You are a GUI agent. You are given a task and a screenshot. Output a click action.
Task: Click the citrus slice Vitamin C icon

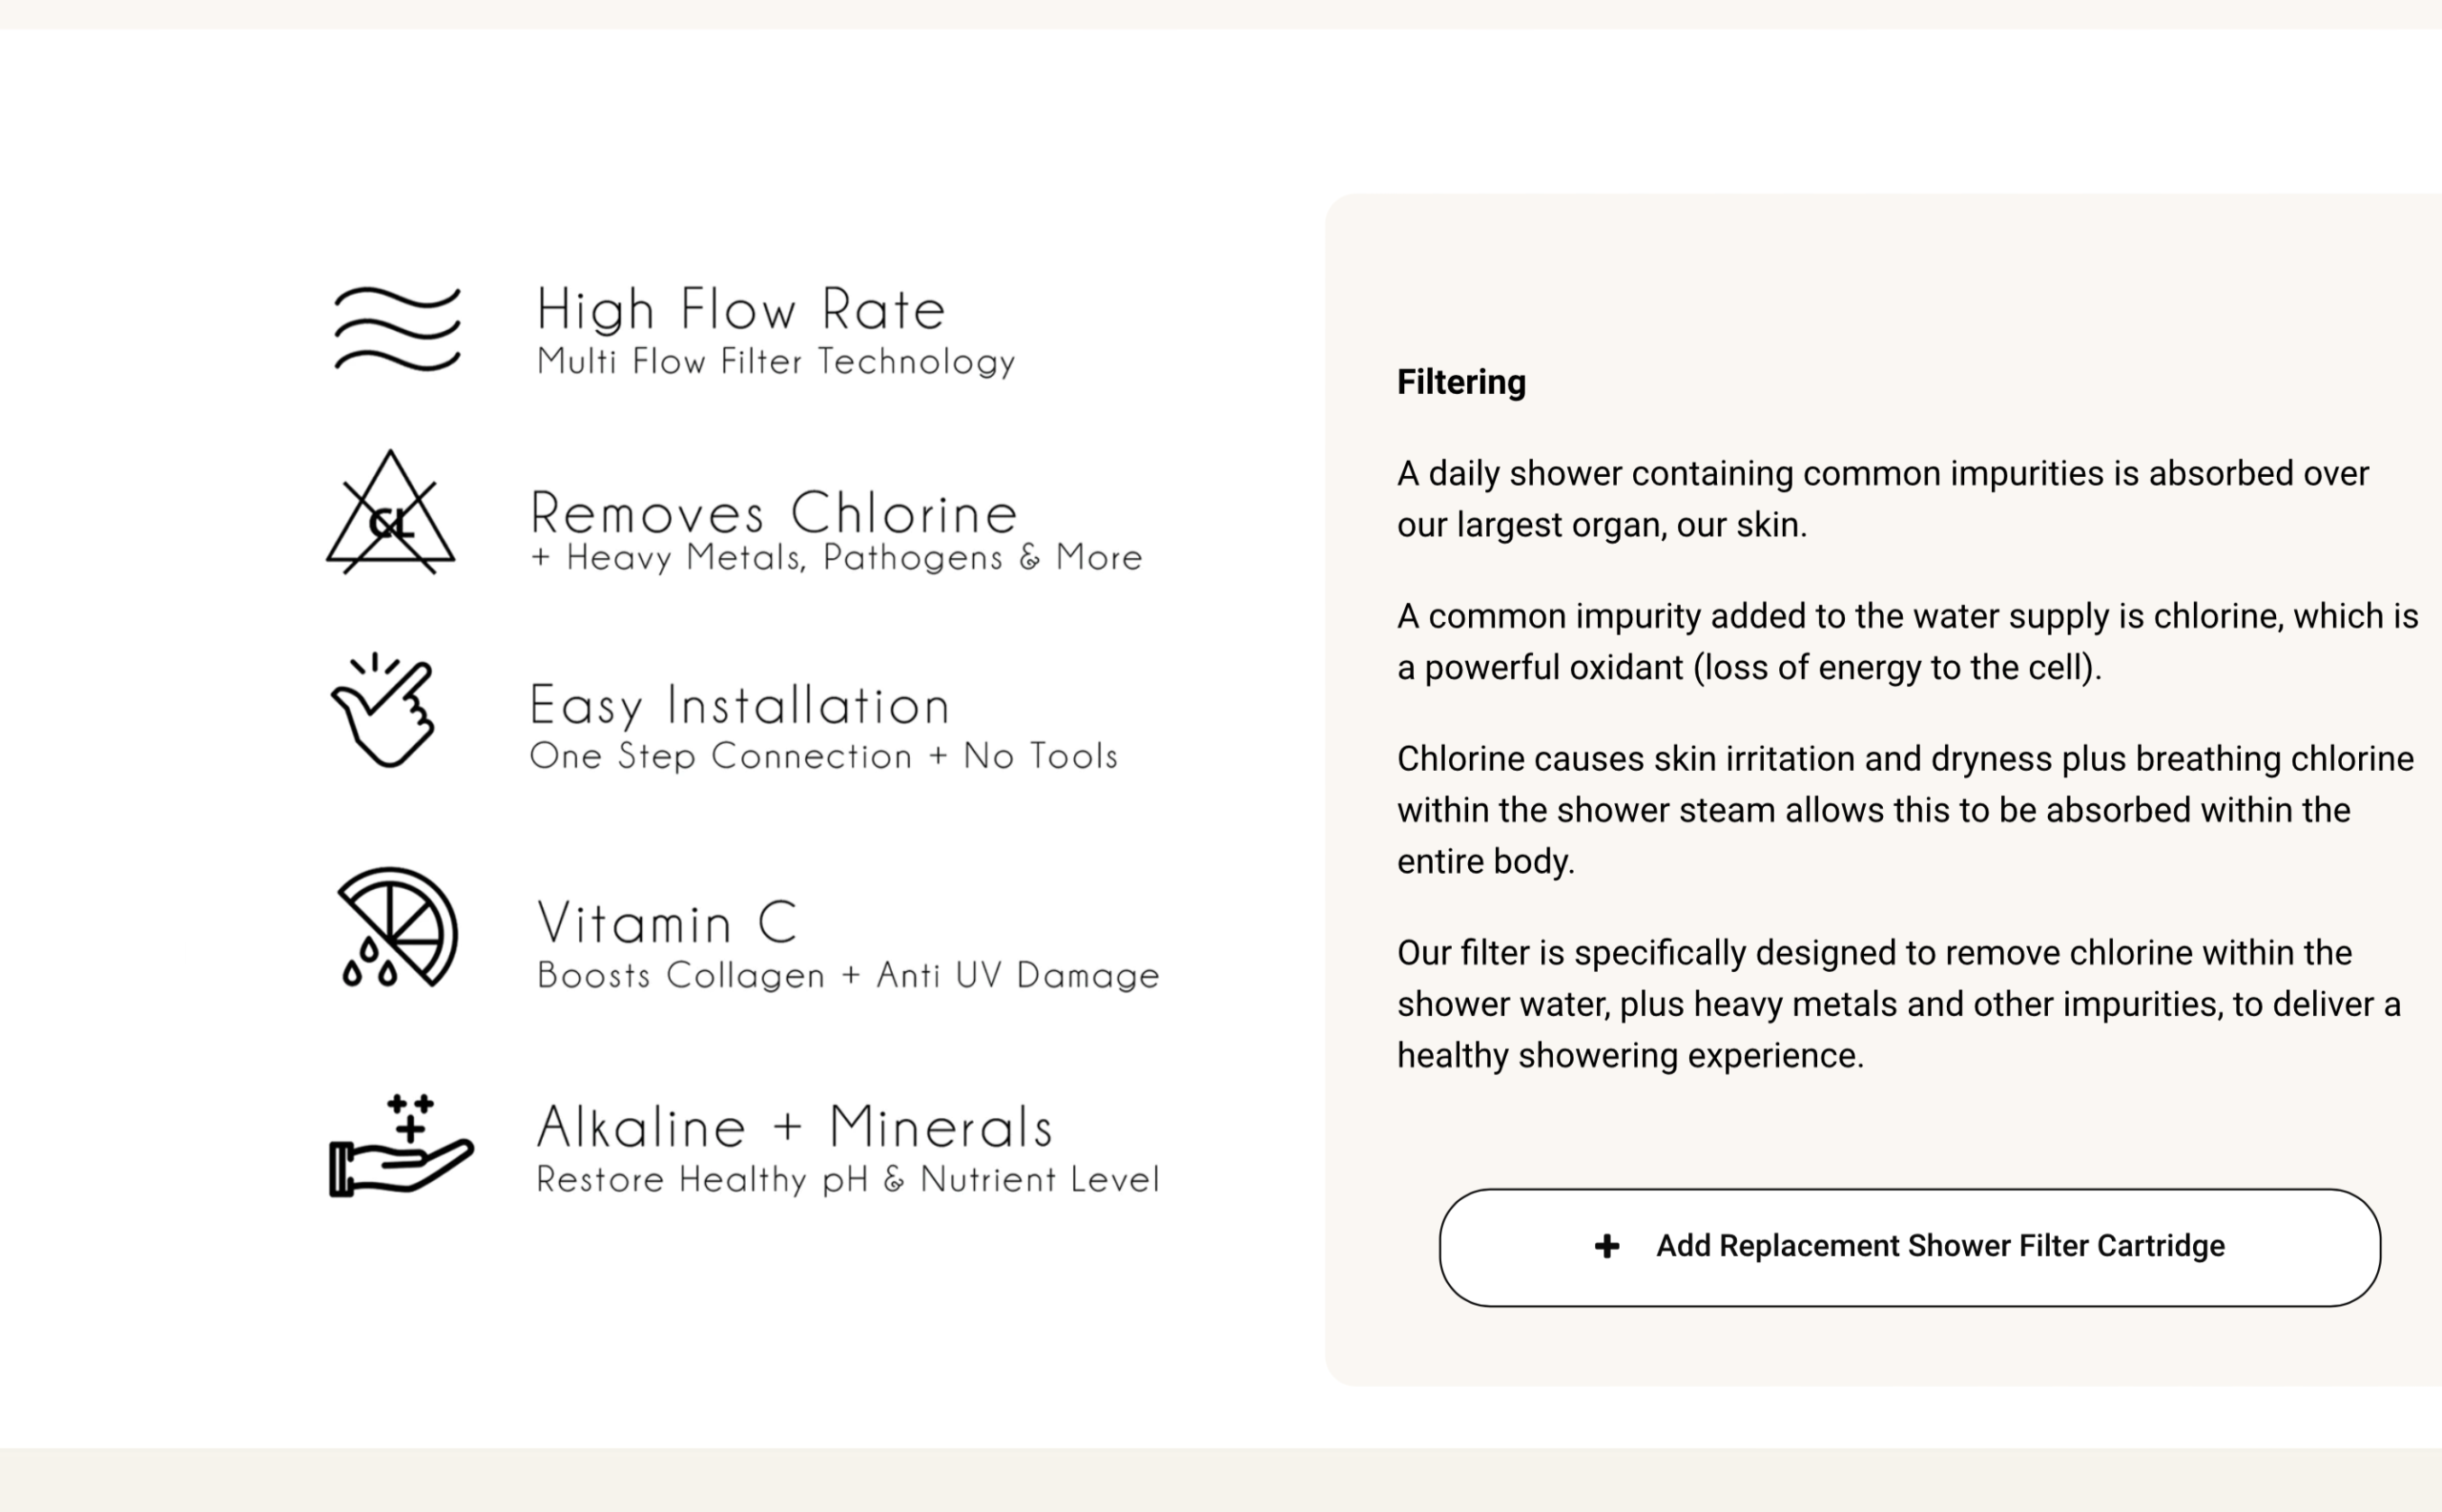point(397,928)
